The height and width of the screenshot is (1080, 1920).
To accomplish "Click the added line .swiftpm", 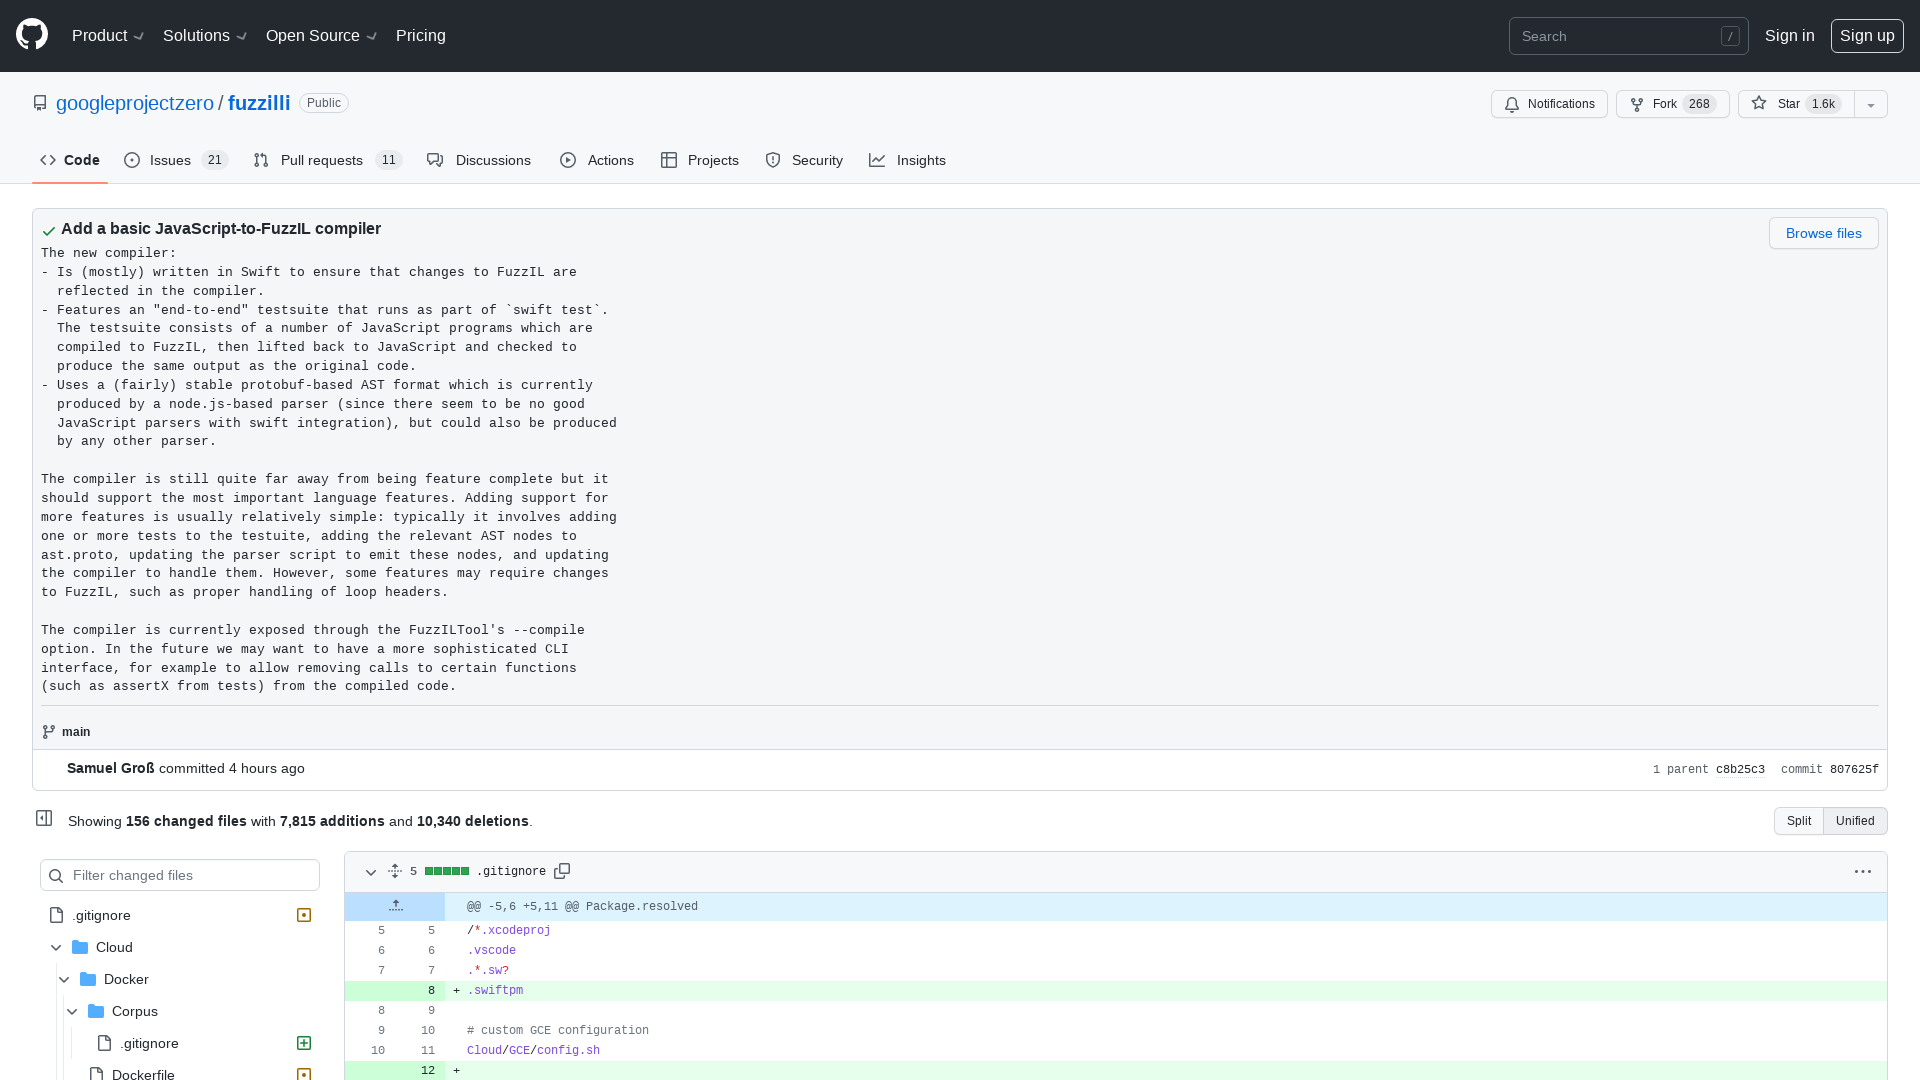I will point(1116,990).
